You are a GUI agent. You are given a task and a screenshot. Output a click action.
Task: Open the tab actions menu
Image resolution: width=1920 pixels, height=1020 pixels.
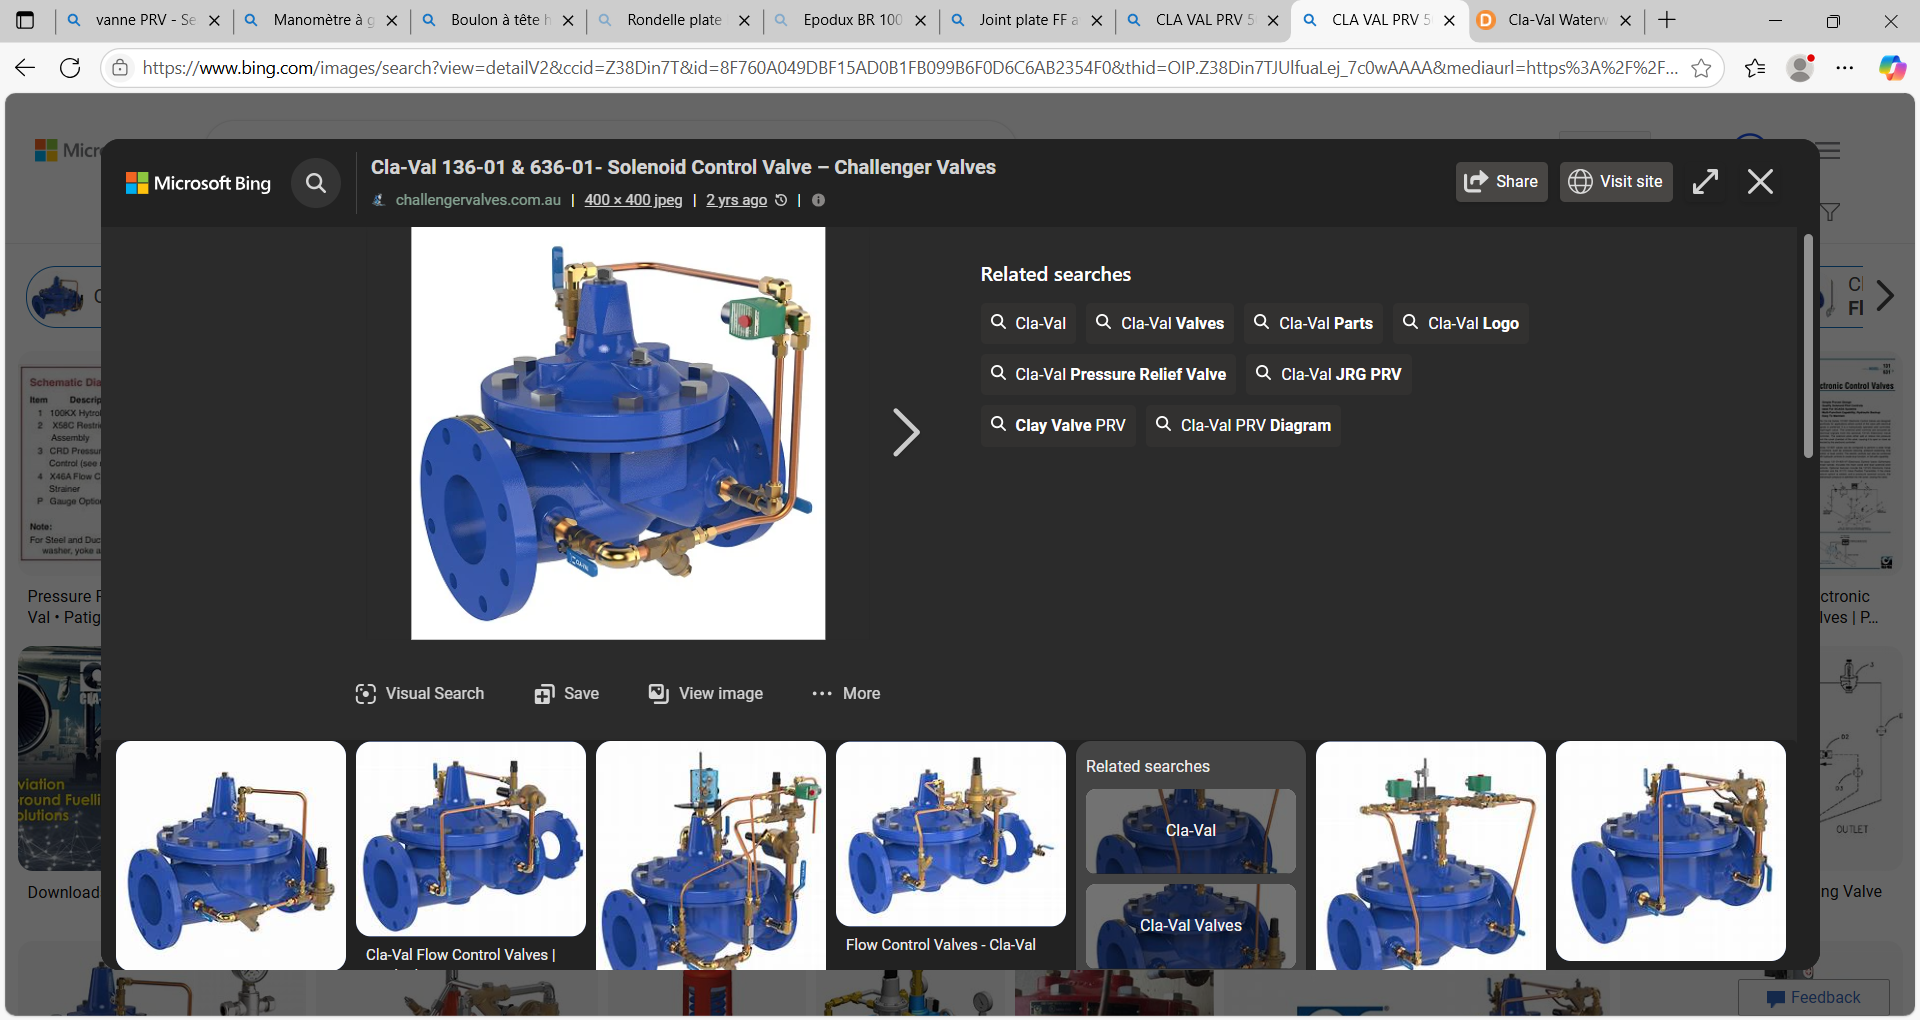coord(25,20)
